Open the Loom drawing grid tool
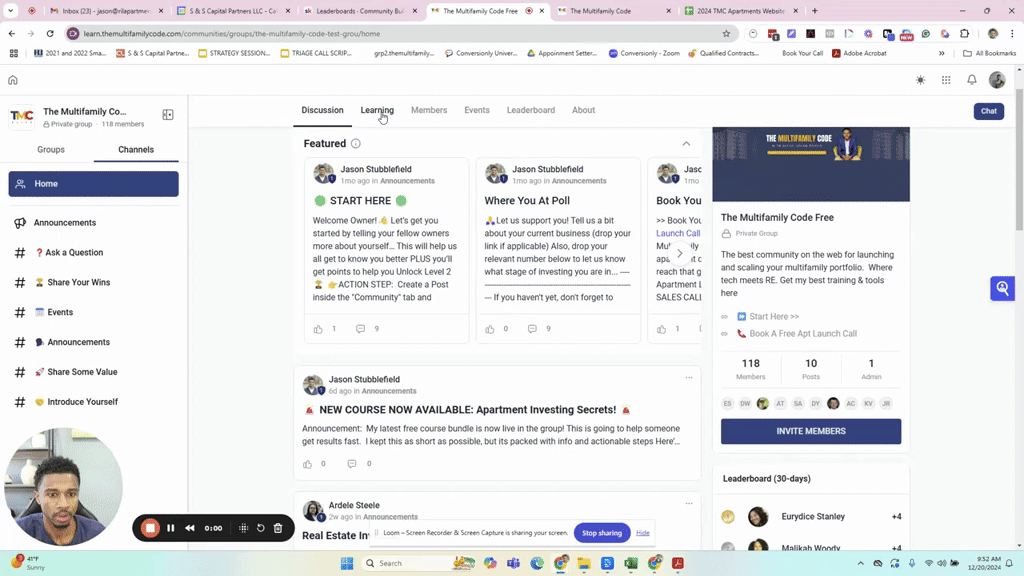Image resolution: width=1024 pixels, height=576 pixels. coord(244,528)
